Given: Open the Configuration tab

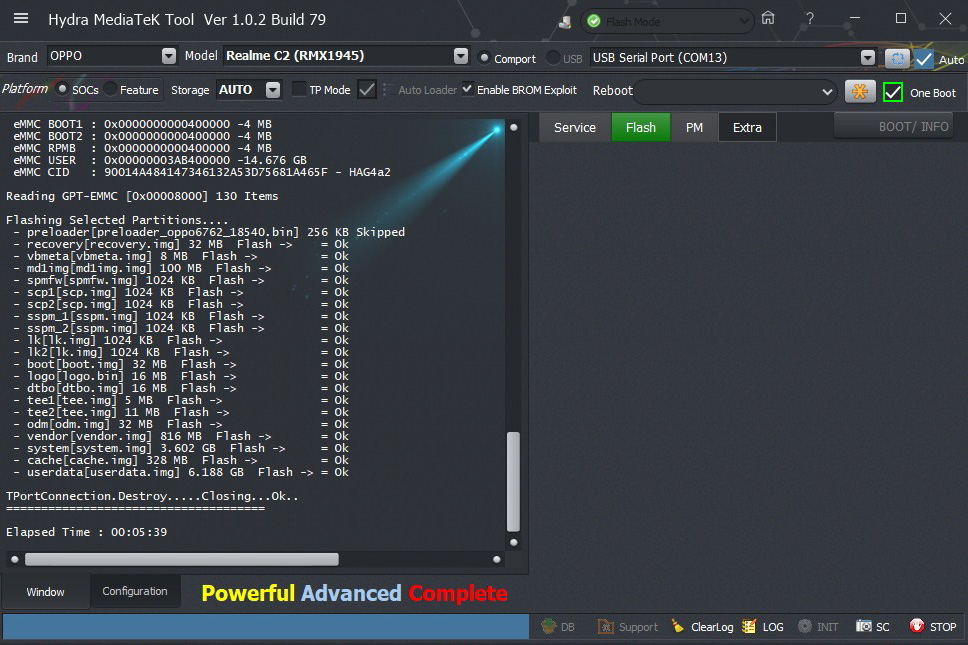Looking at the screenshot, I should point(135,591).
